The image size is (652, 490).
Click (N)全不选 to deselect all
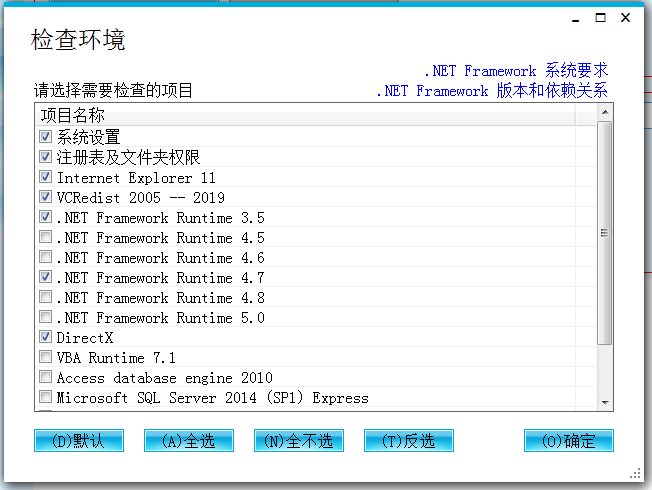298,441
